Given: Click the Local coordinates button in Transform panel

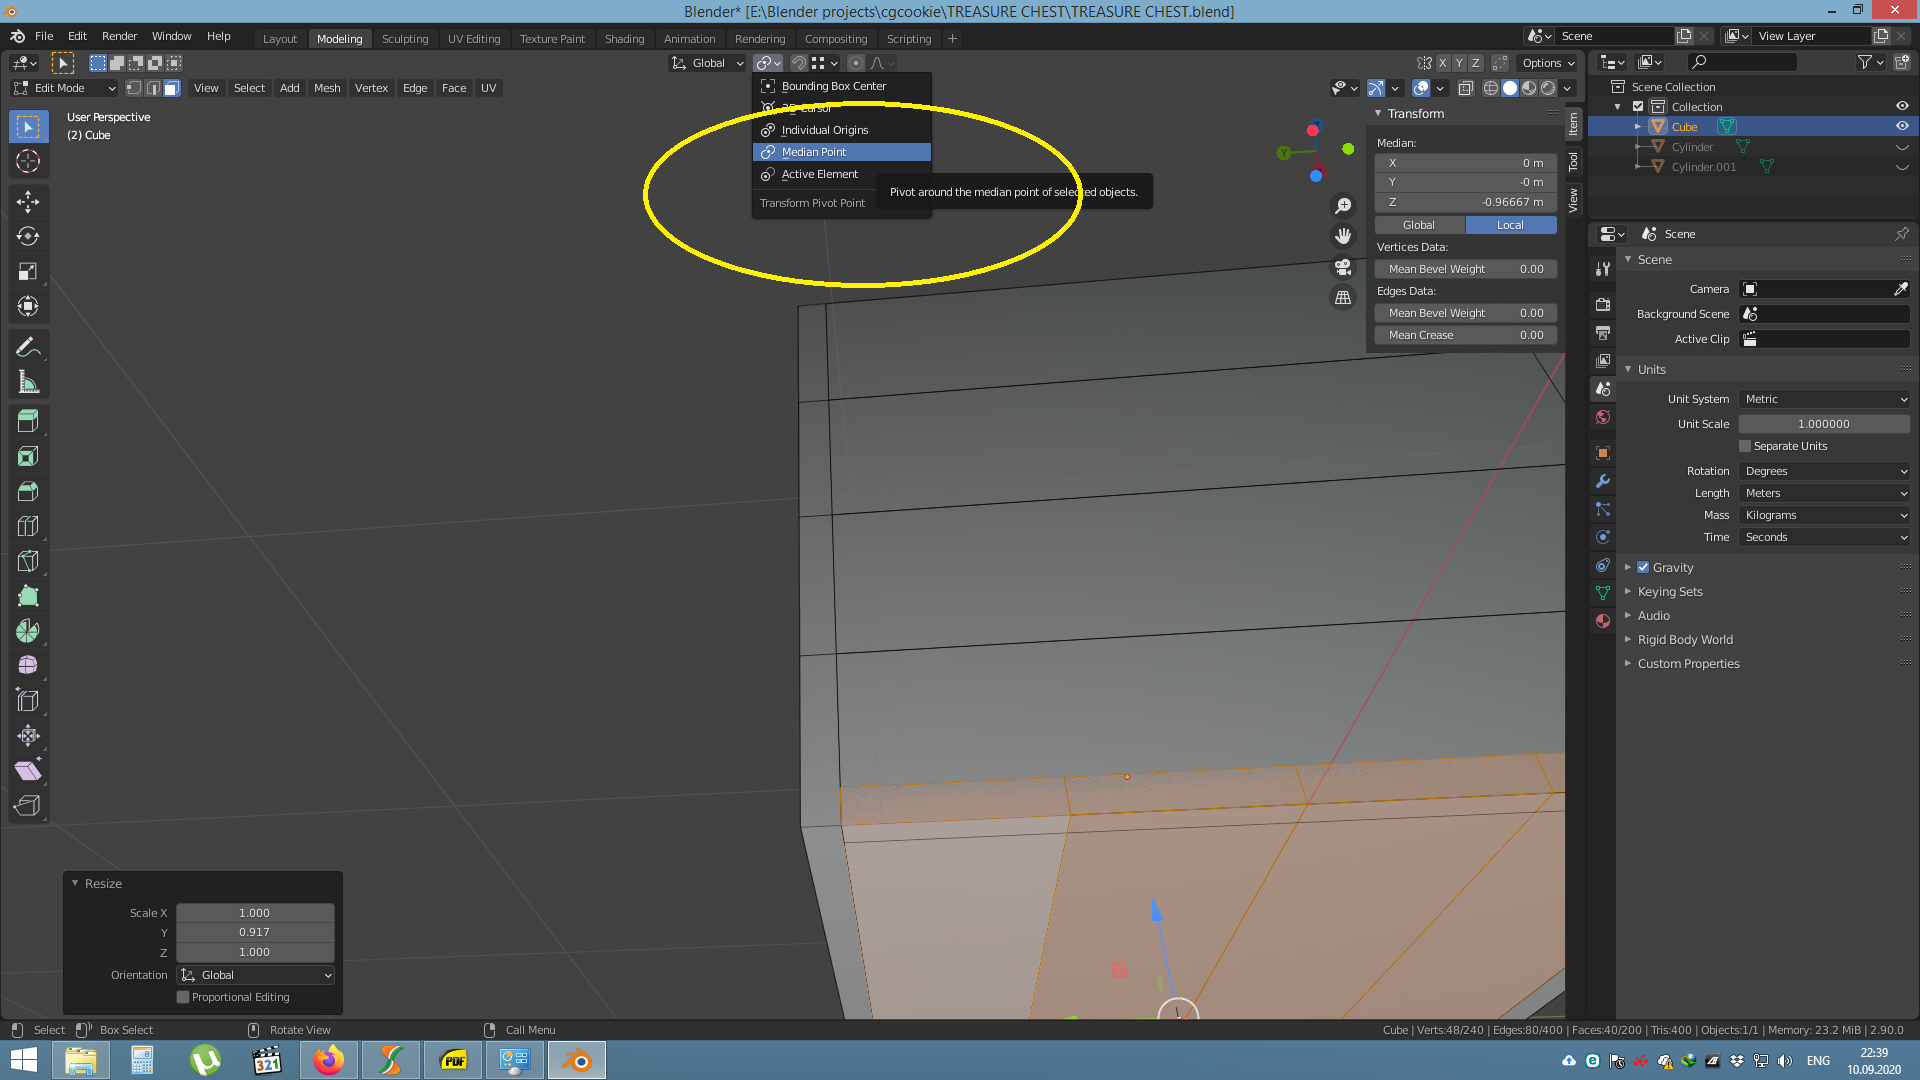Looking at the screenshot, I should (x=1510, y=224).
